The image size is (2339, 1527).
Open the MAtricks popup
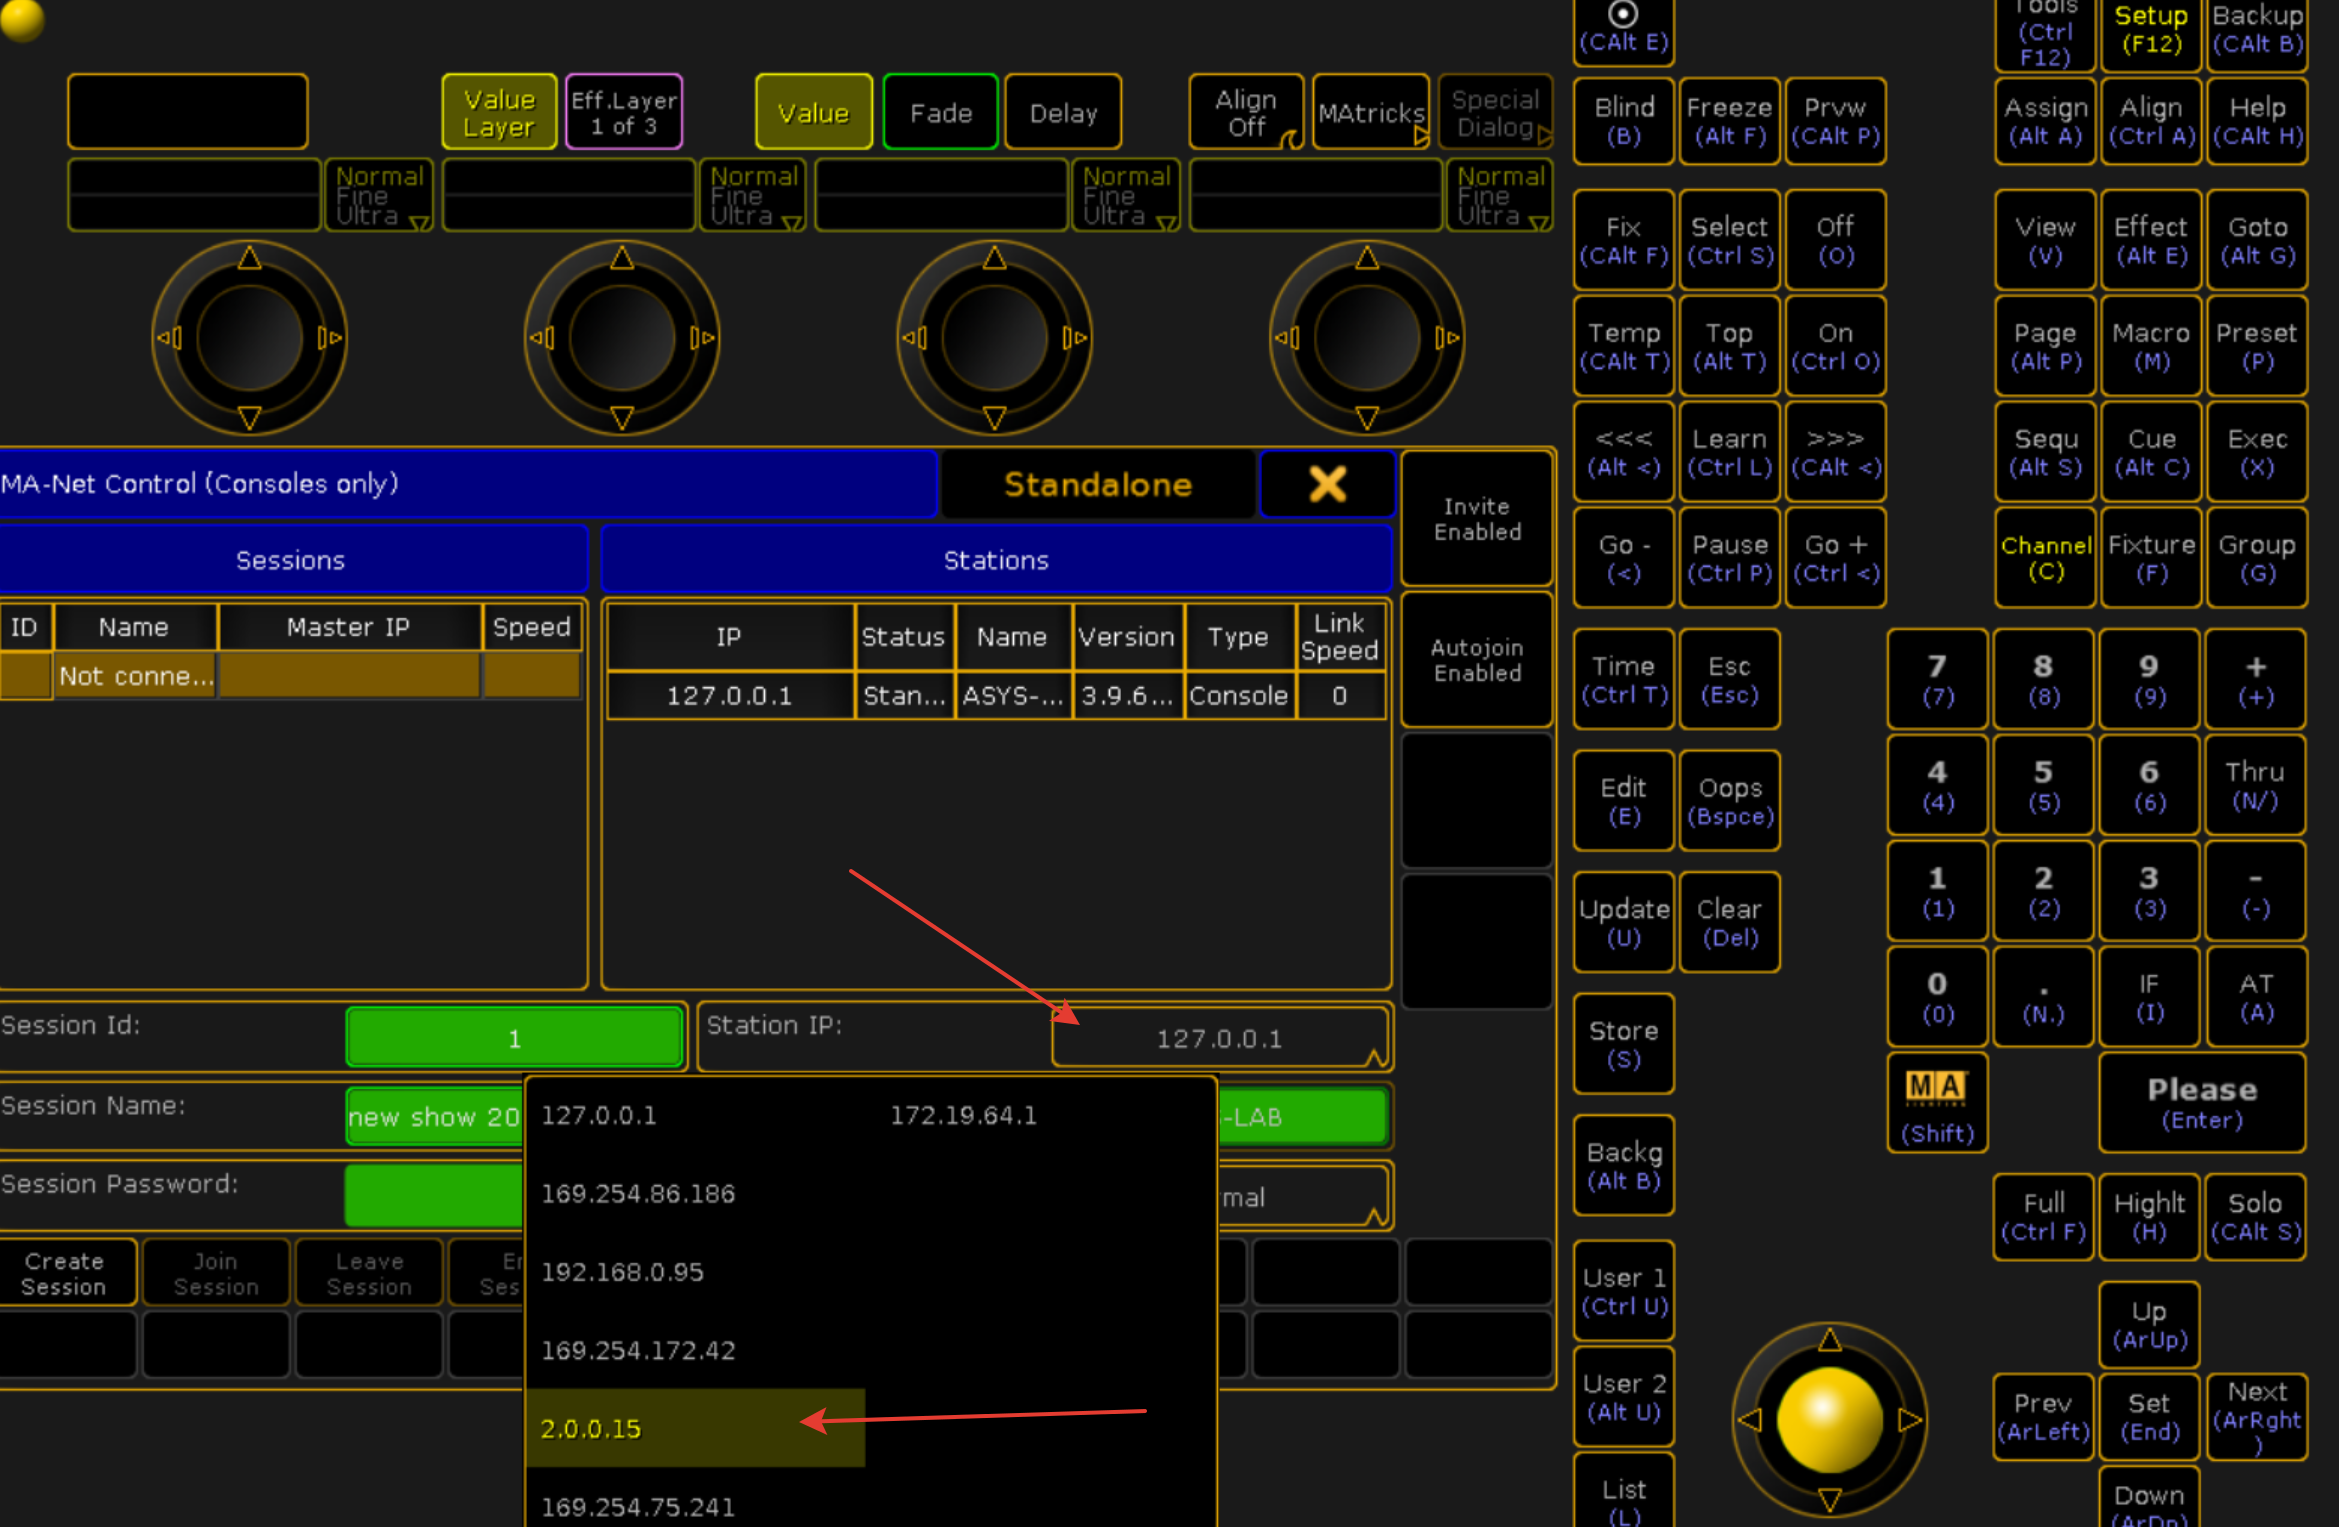pyautogui.click(x=1370, y=112)
